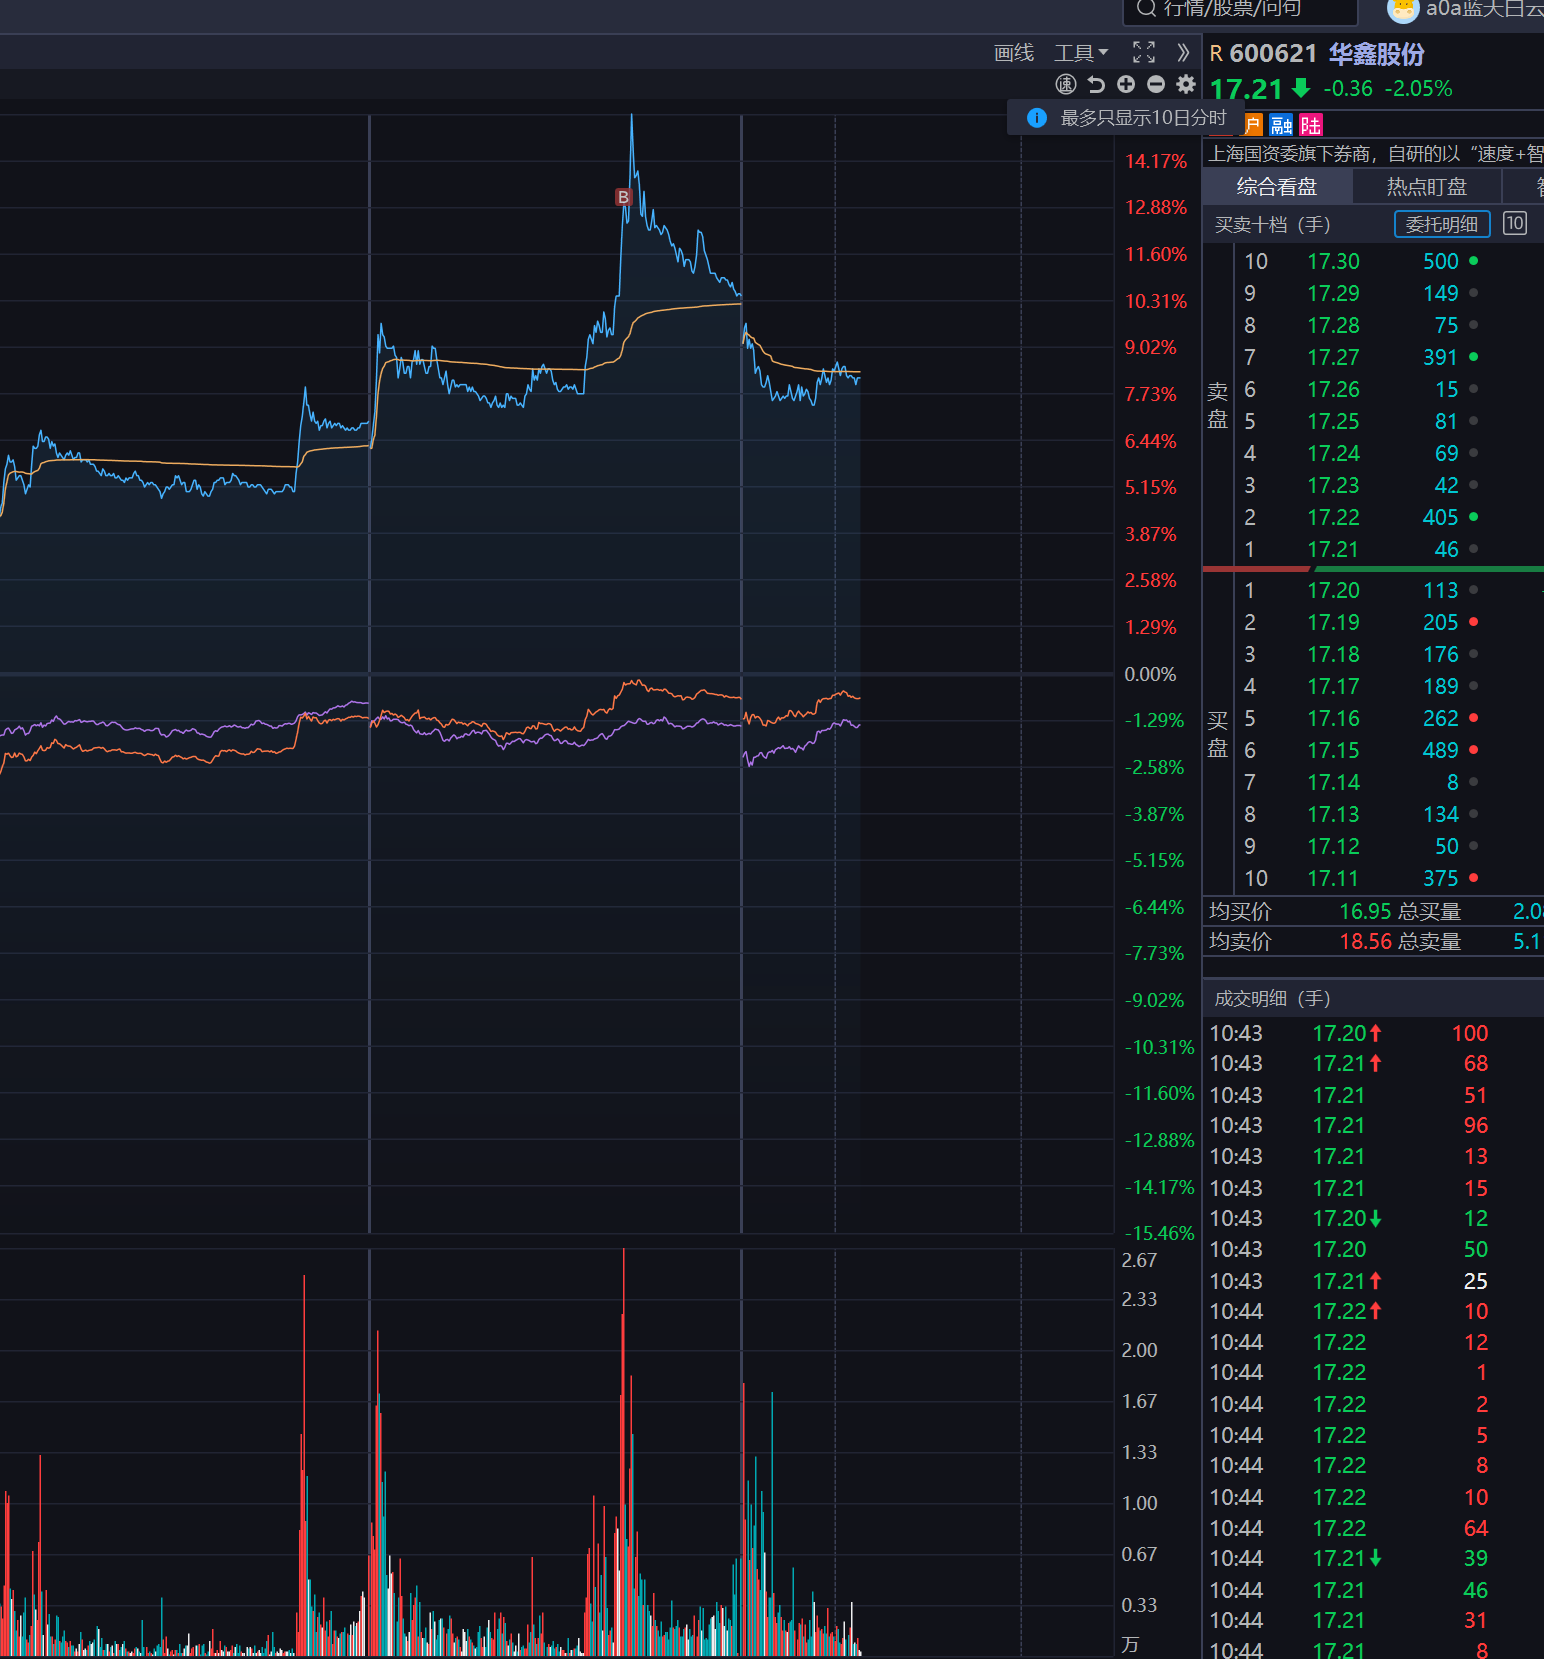Click the user avatar icon
The height and width of the screenshot is (1659, 1544).
click(1403, 10)
